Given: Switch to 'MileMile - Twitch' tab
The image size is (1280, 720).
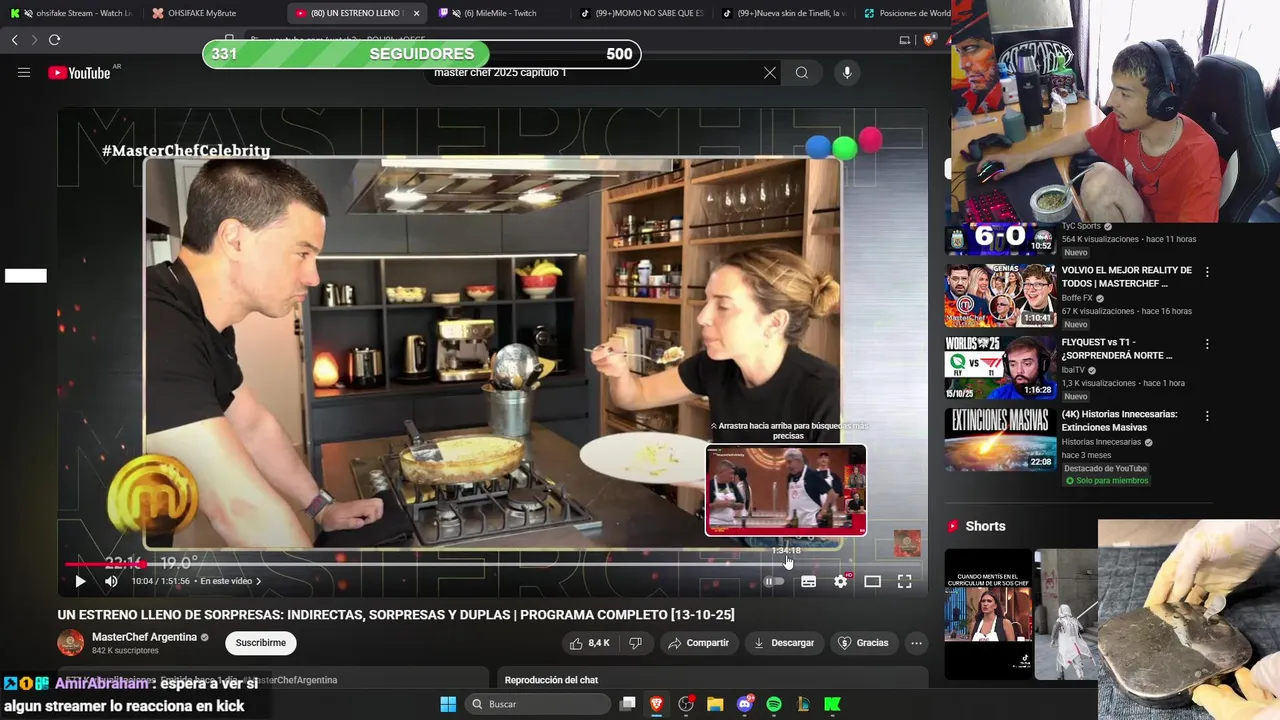Looking at the screenshot, I should pos(498,13).
